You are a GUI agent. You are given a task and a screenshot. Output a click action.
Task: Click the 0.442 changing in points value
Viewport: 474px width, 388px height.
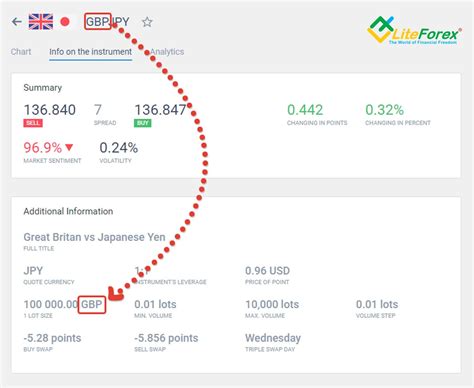click(305, 110)
